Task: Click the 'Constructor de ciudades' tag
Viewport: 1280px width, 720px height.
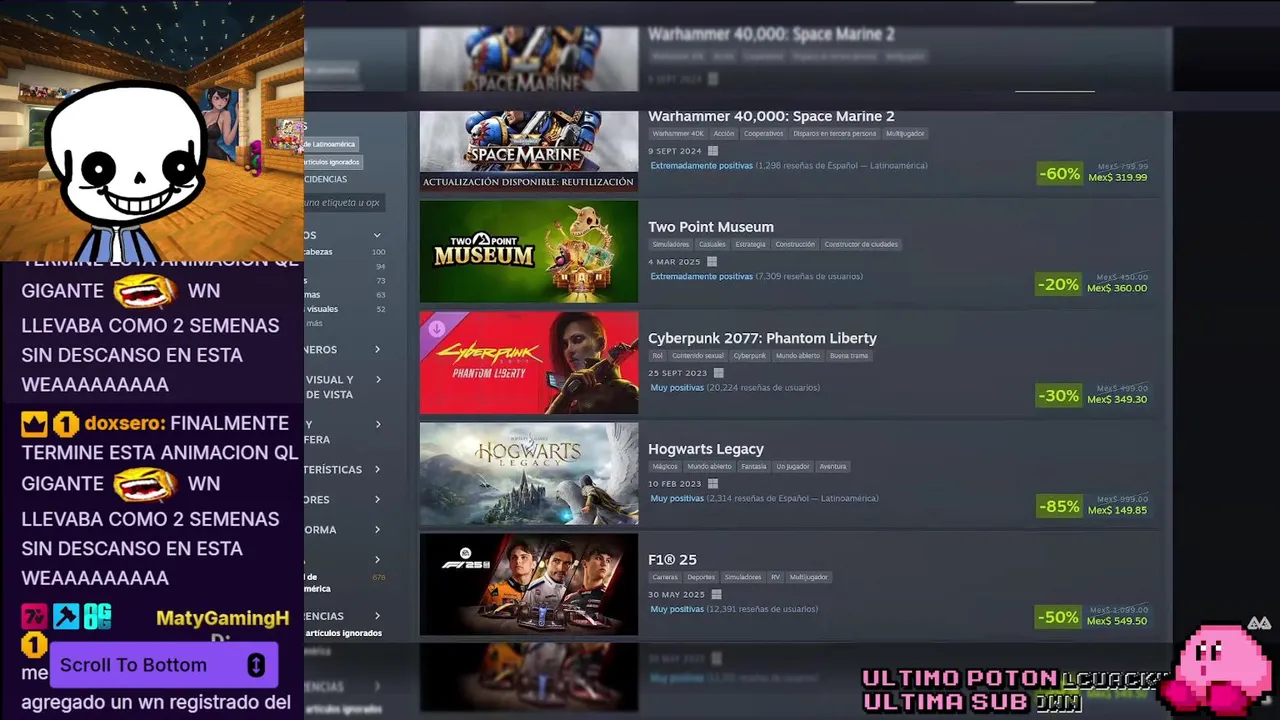Action: (x=861, y=245)
